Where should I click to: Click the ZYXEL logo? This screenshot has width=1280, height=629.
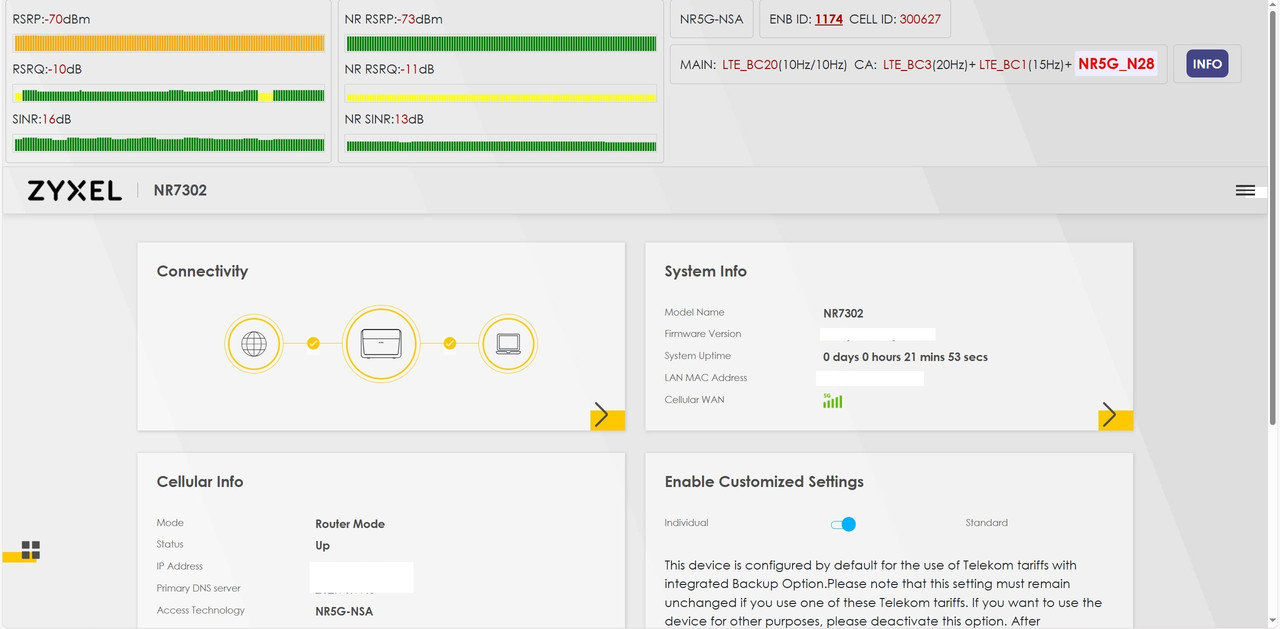[x=74, y=191]
